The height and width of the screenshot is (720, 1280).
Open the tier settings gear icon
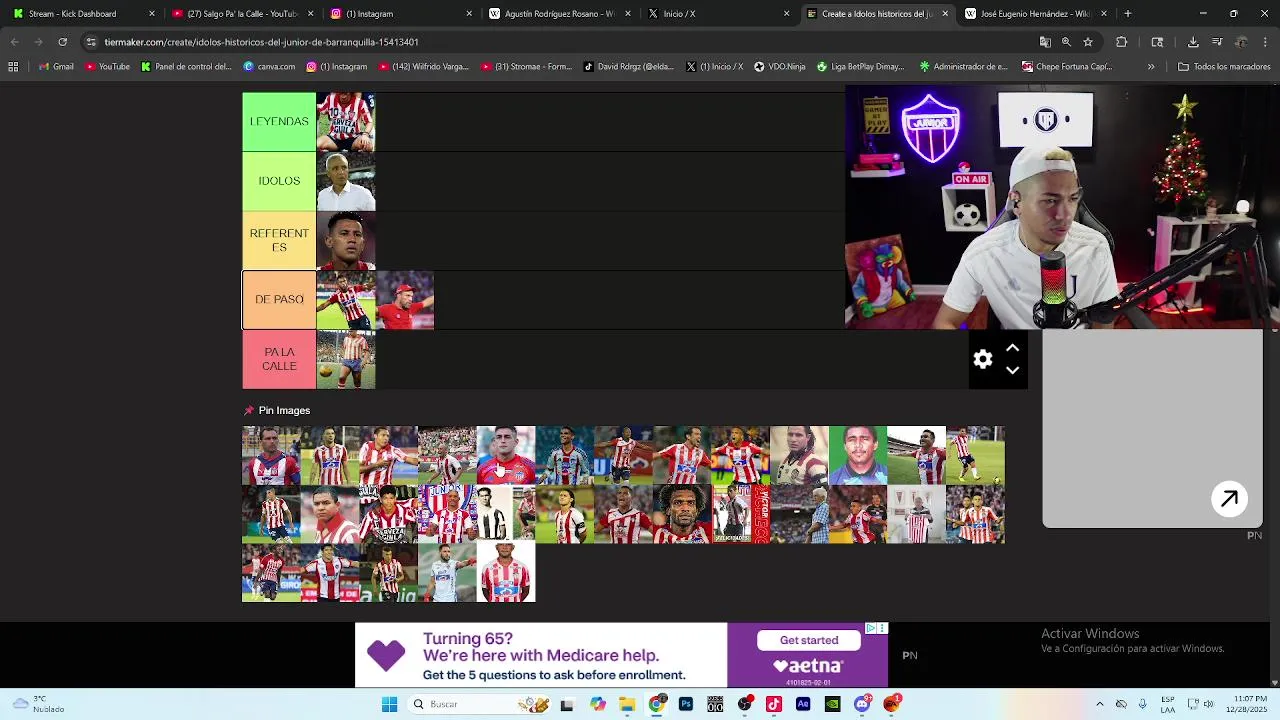click(983, 360)
